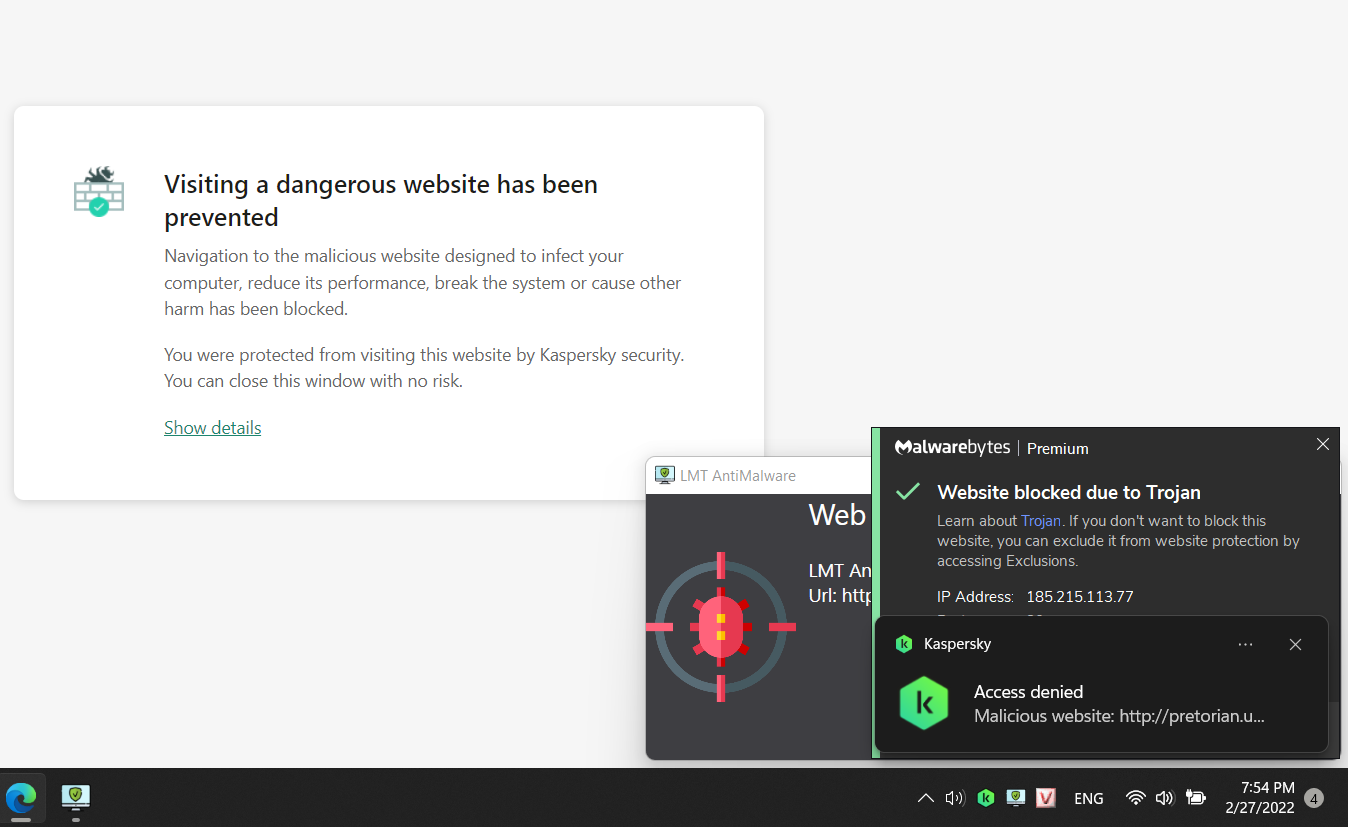Open LMT AntiMalware taskbar app icon
Viewport: 1348px width, 827px height.
pyautogui.click(x=76, y=797)
